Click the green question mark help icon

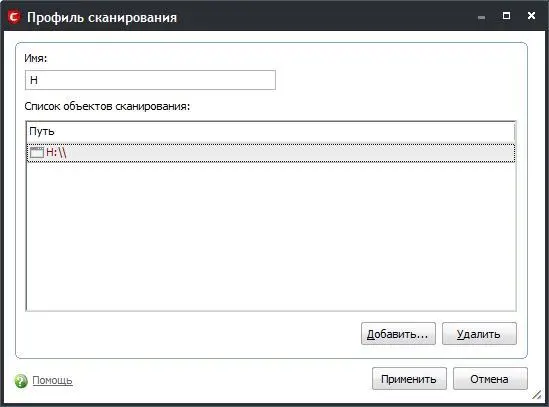[x=21, y=381]
